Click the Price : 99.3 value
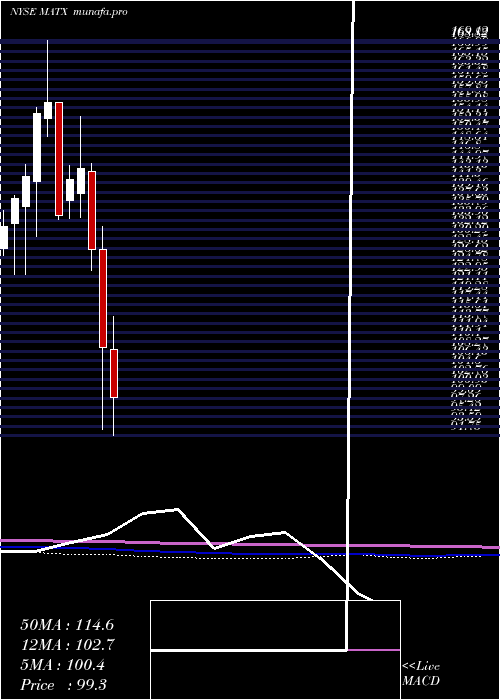This screenshot has height=700, width=500. (x=63, y=685)
